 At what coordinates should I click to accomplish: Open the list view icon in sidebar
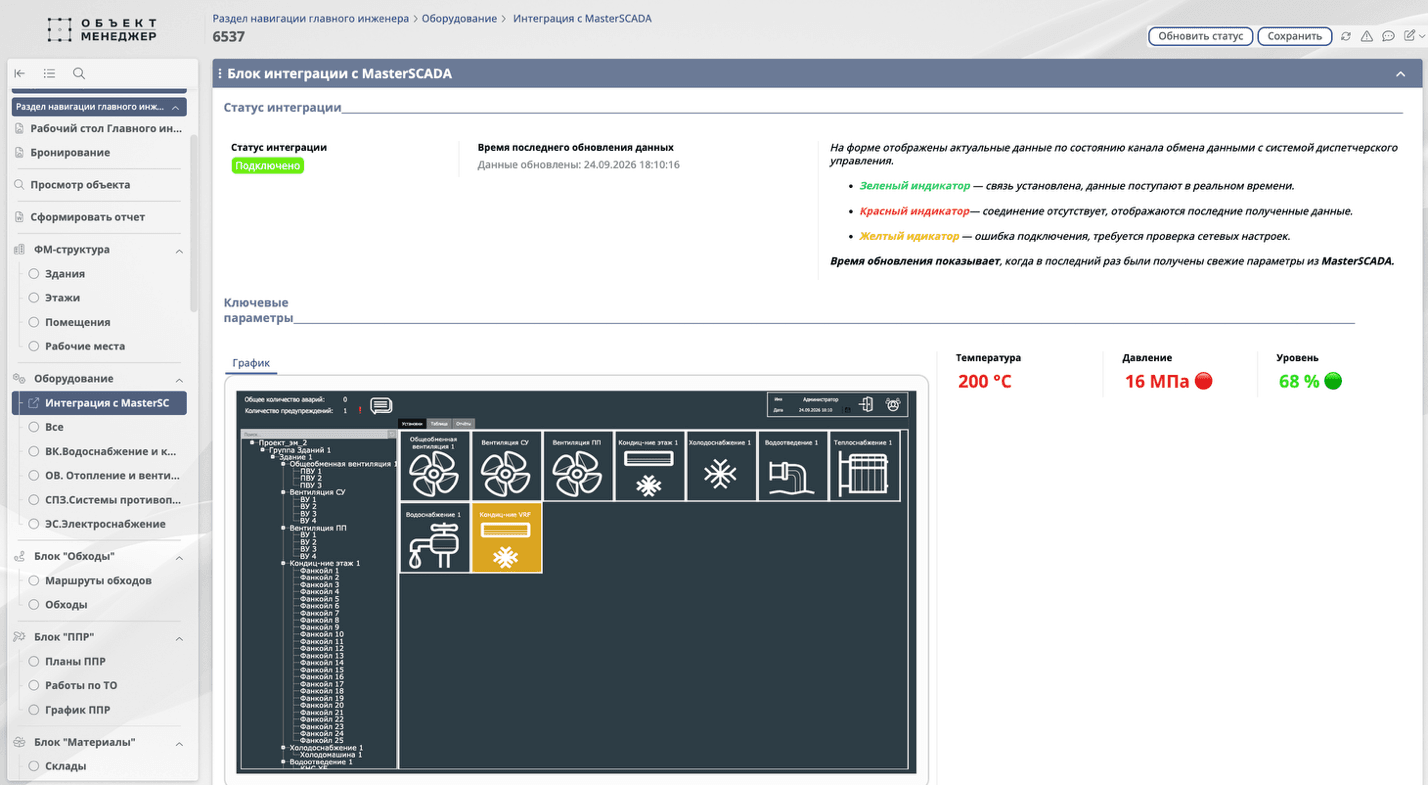click(49, 73)
